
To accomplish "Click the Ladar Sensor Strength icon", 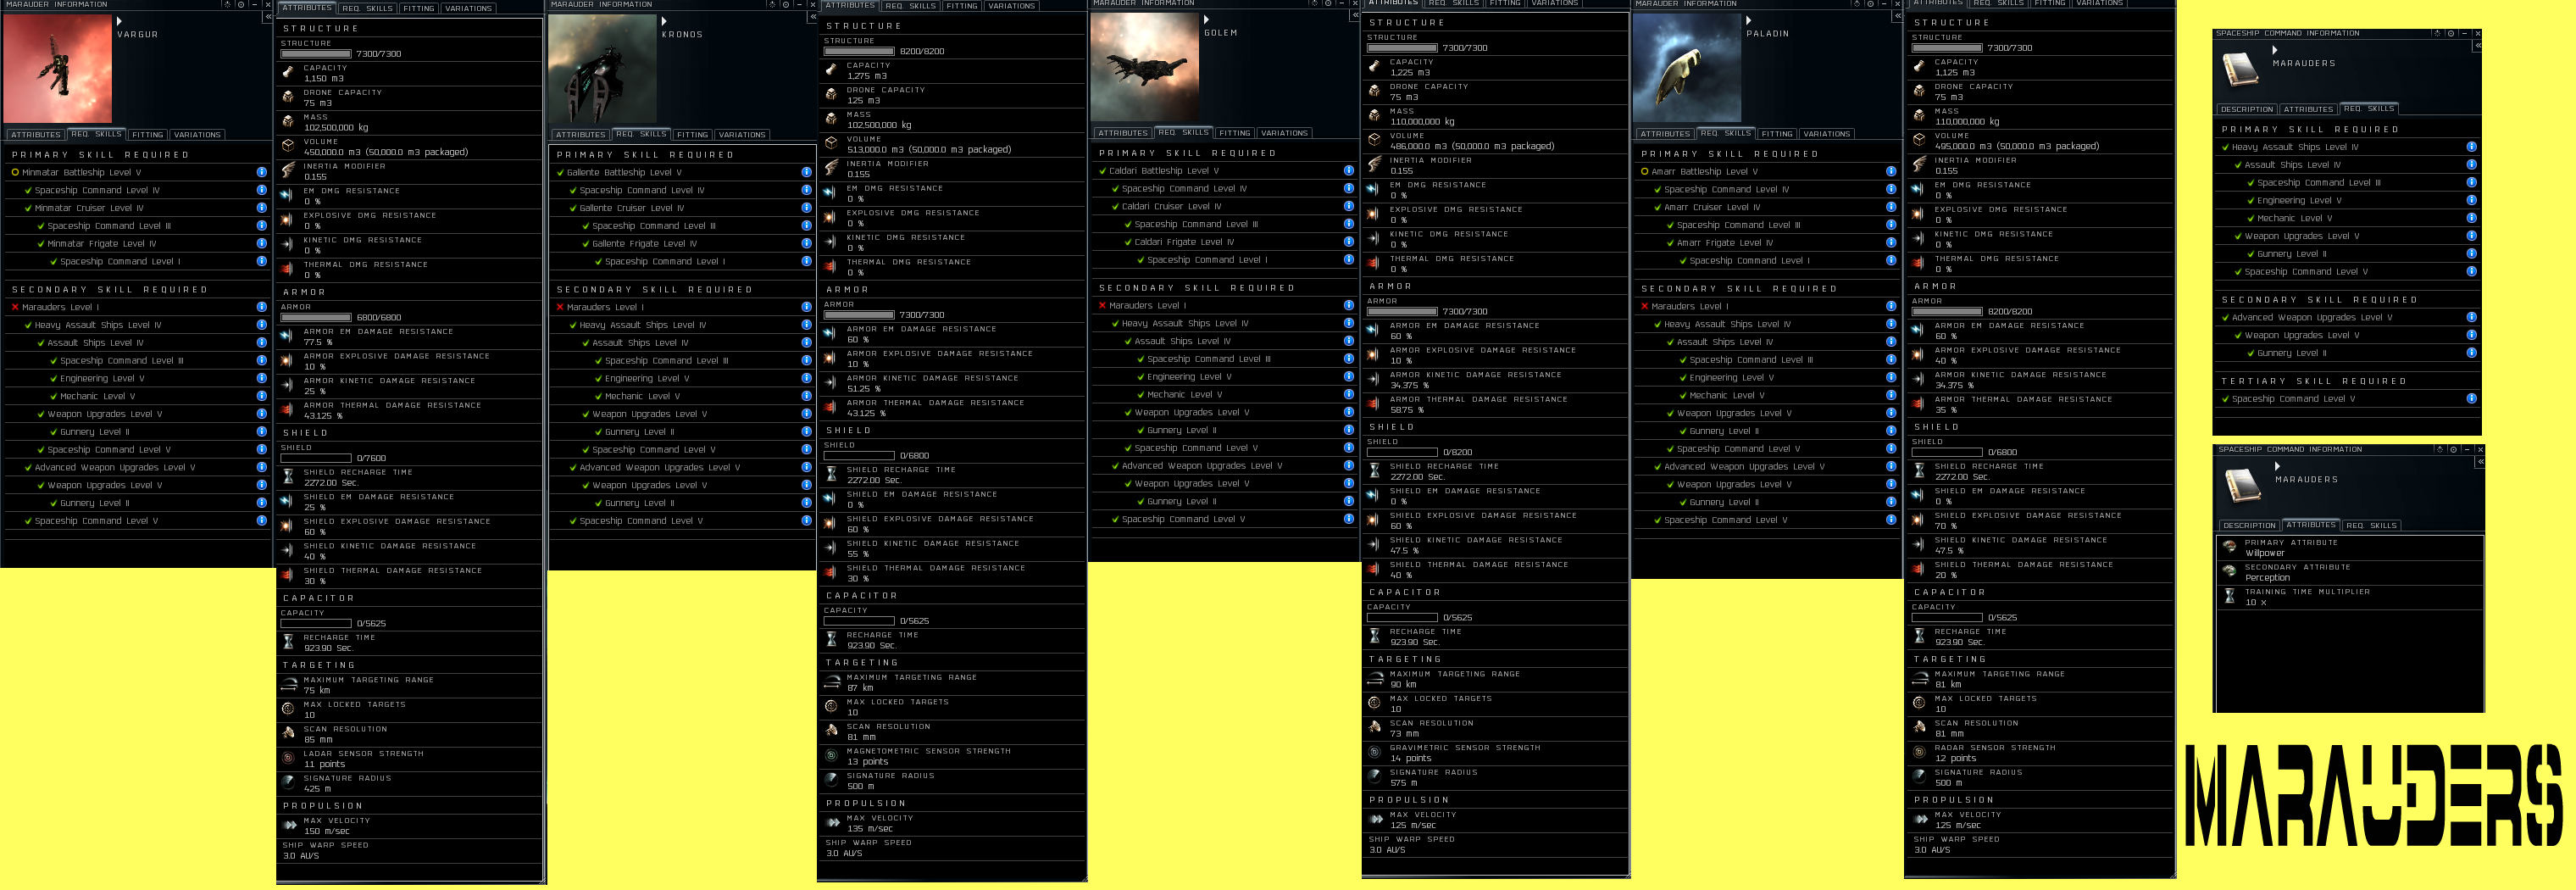I will [x=288, y=758].
